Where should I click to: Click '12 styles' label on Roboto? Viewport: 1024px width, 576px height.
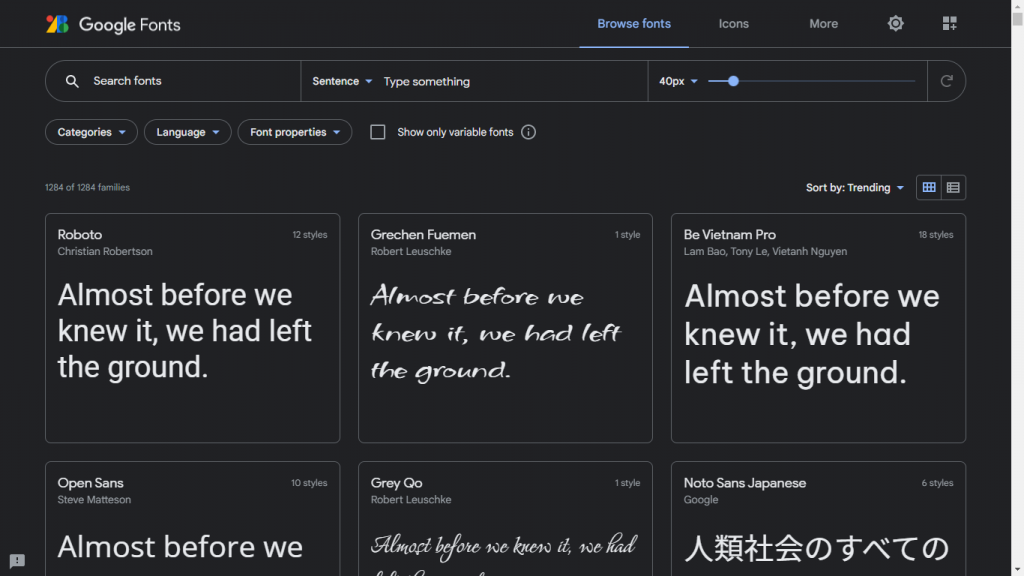pyautogui.click(x=310, y=234)
